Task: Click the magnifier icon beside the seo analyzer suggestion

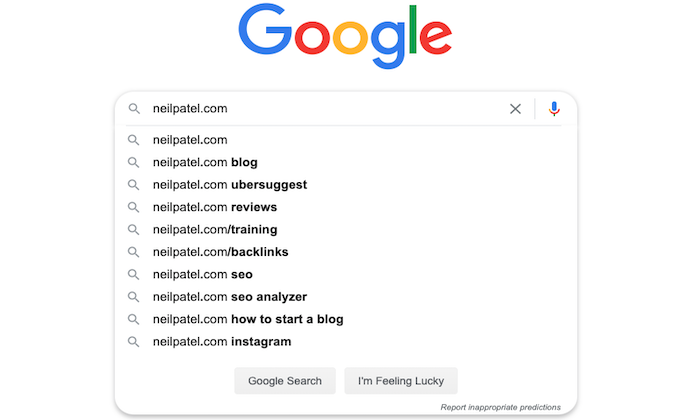Action: [134, 297]
